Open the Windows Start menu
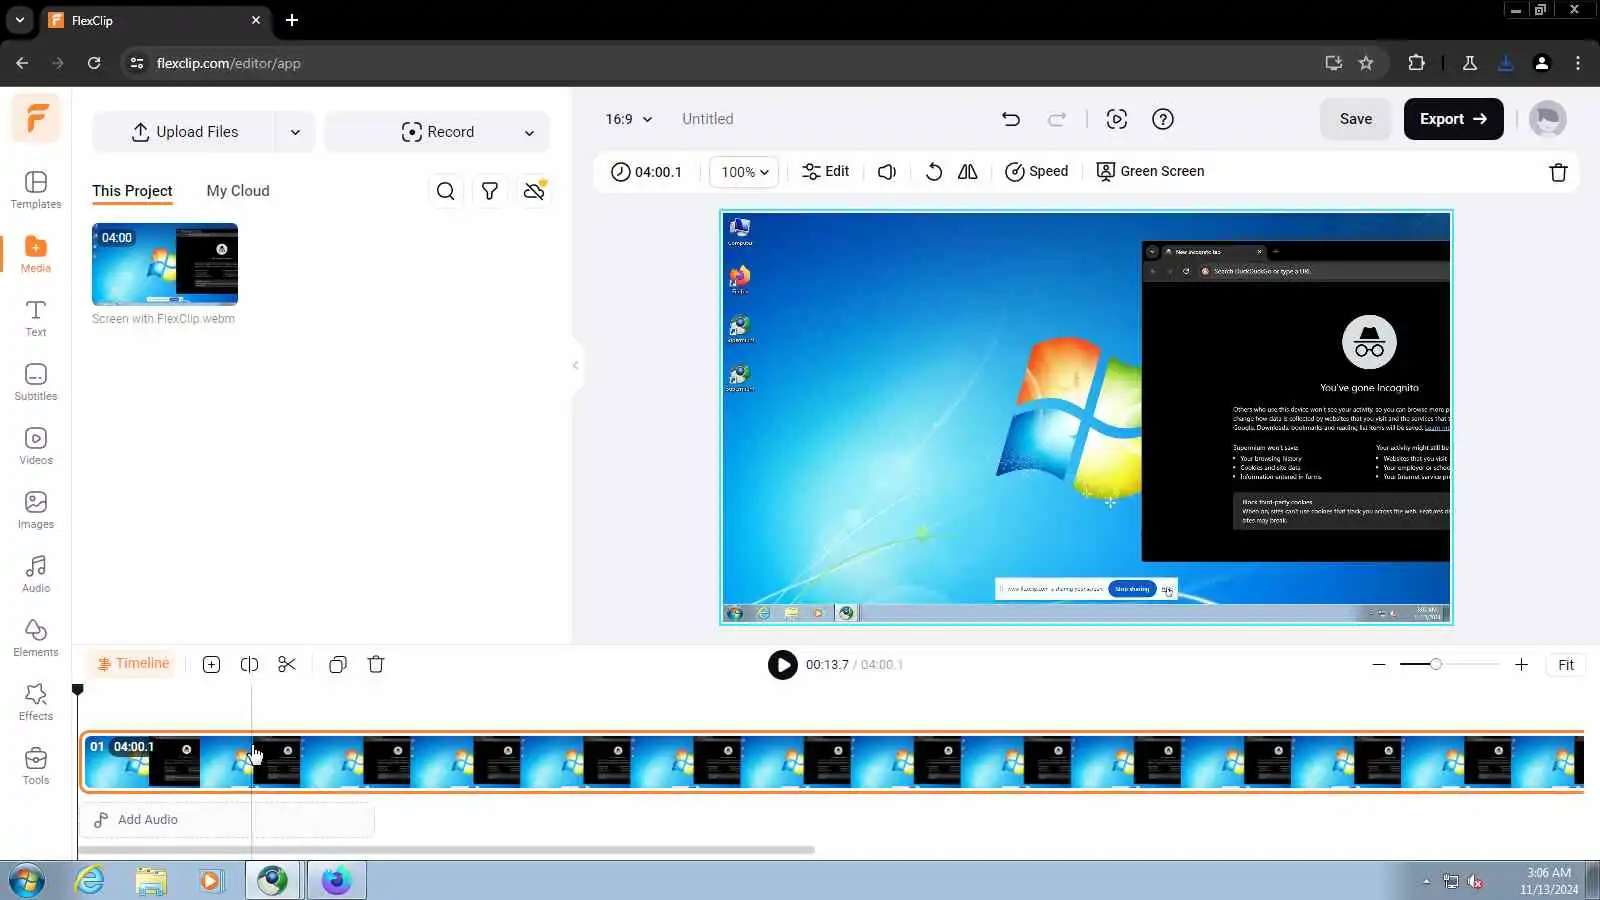Image resolution: width=1600 pixels, height=900 pixels. [26, 881]
